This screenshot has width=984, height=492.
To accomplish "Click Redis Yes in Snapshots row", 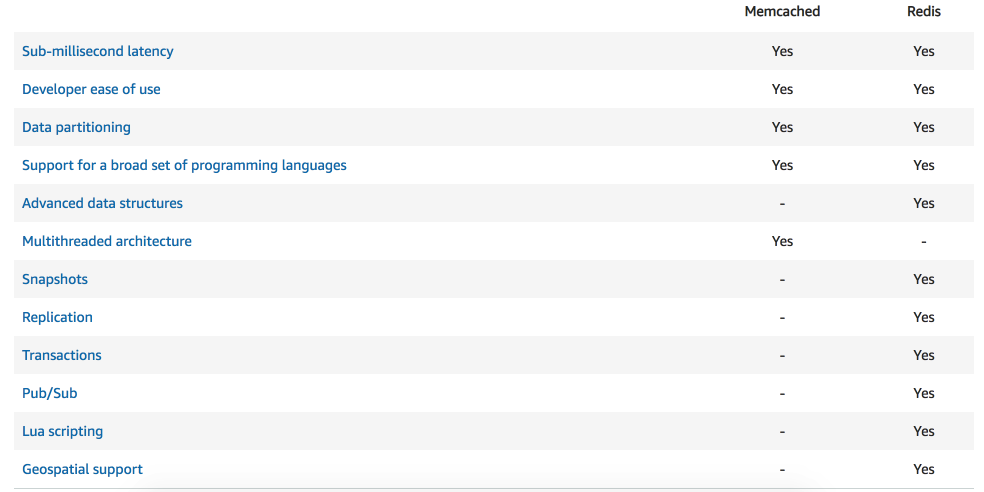I will coord(924,279).
